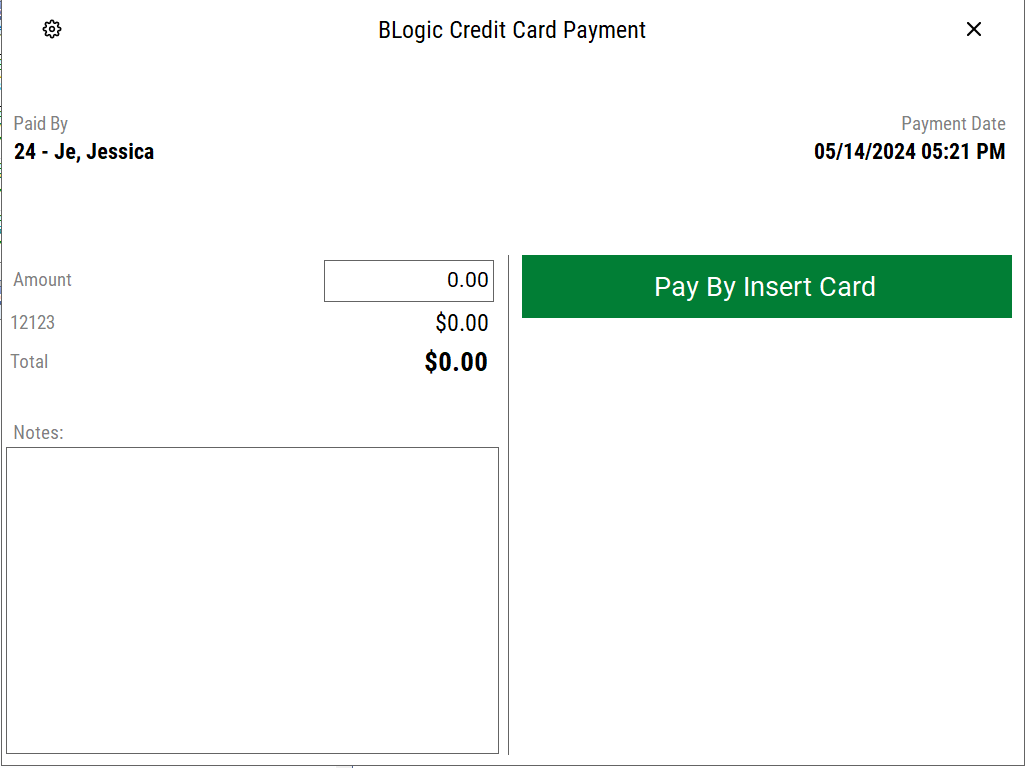This screenshot has width=1025, height=768.
Task: Select the payer name Je, Jessica
Action: 104,152
